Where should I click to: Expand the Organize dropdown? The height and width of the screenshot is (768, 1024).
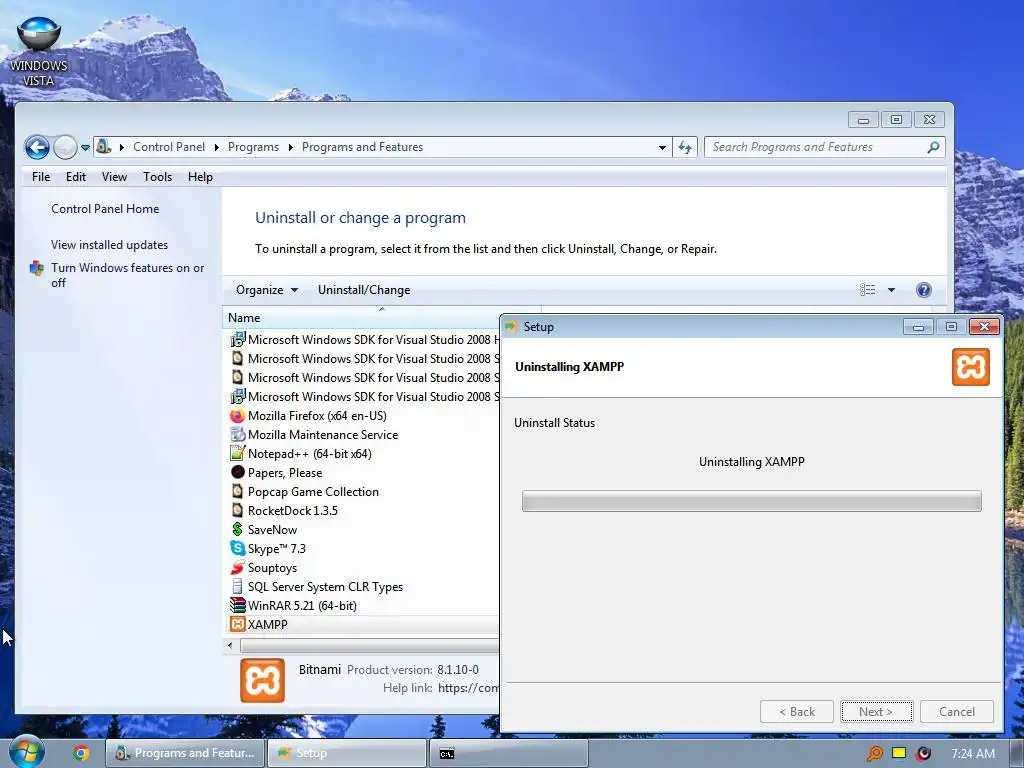coord(266,290)
